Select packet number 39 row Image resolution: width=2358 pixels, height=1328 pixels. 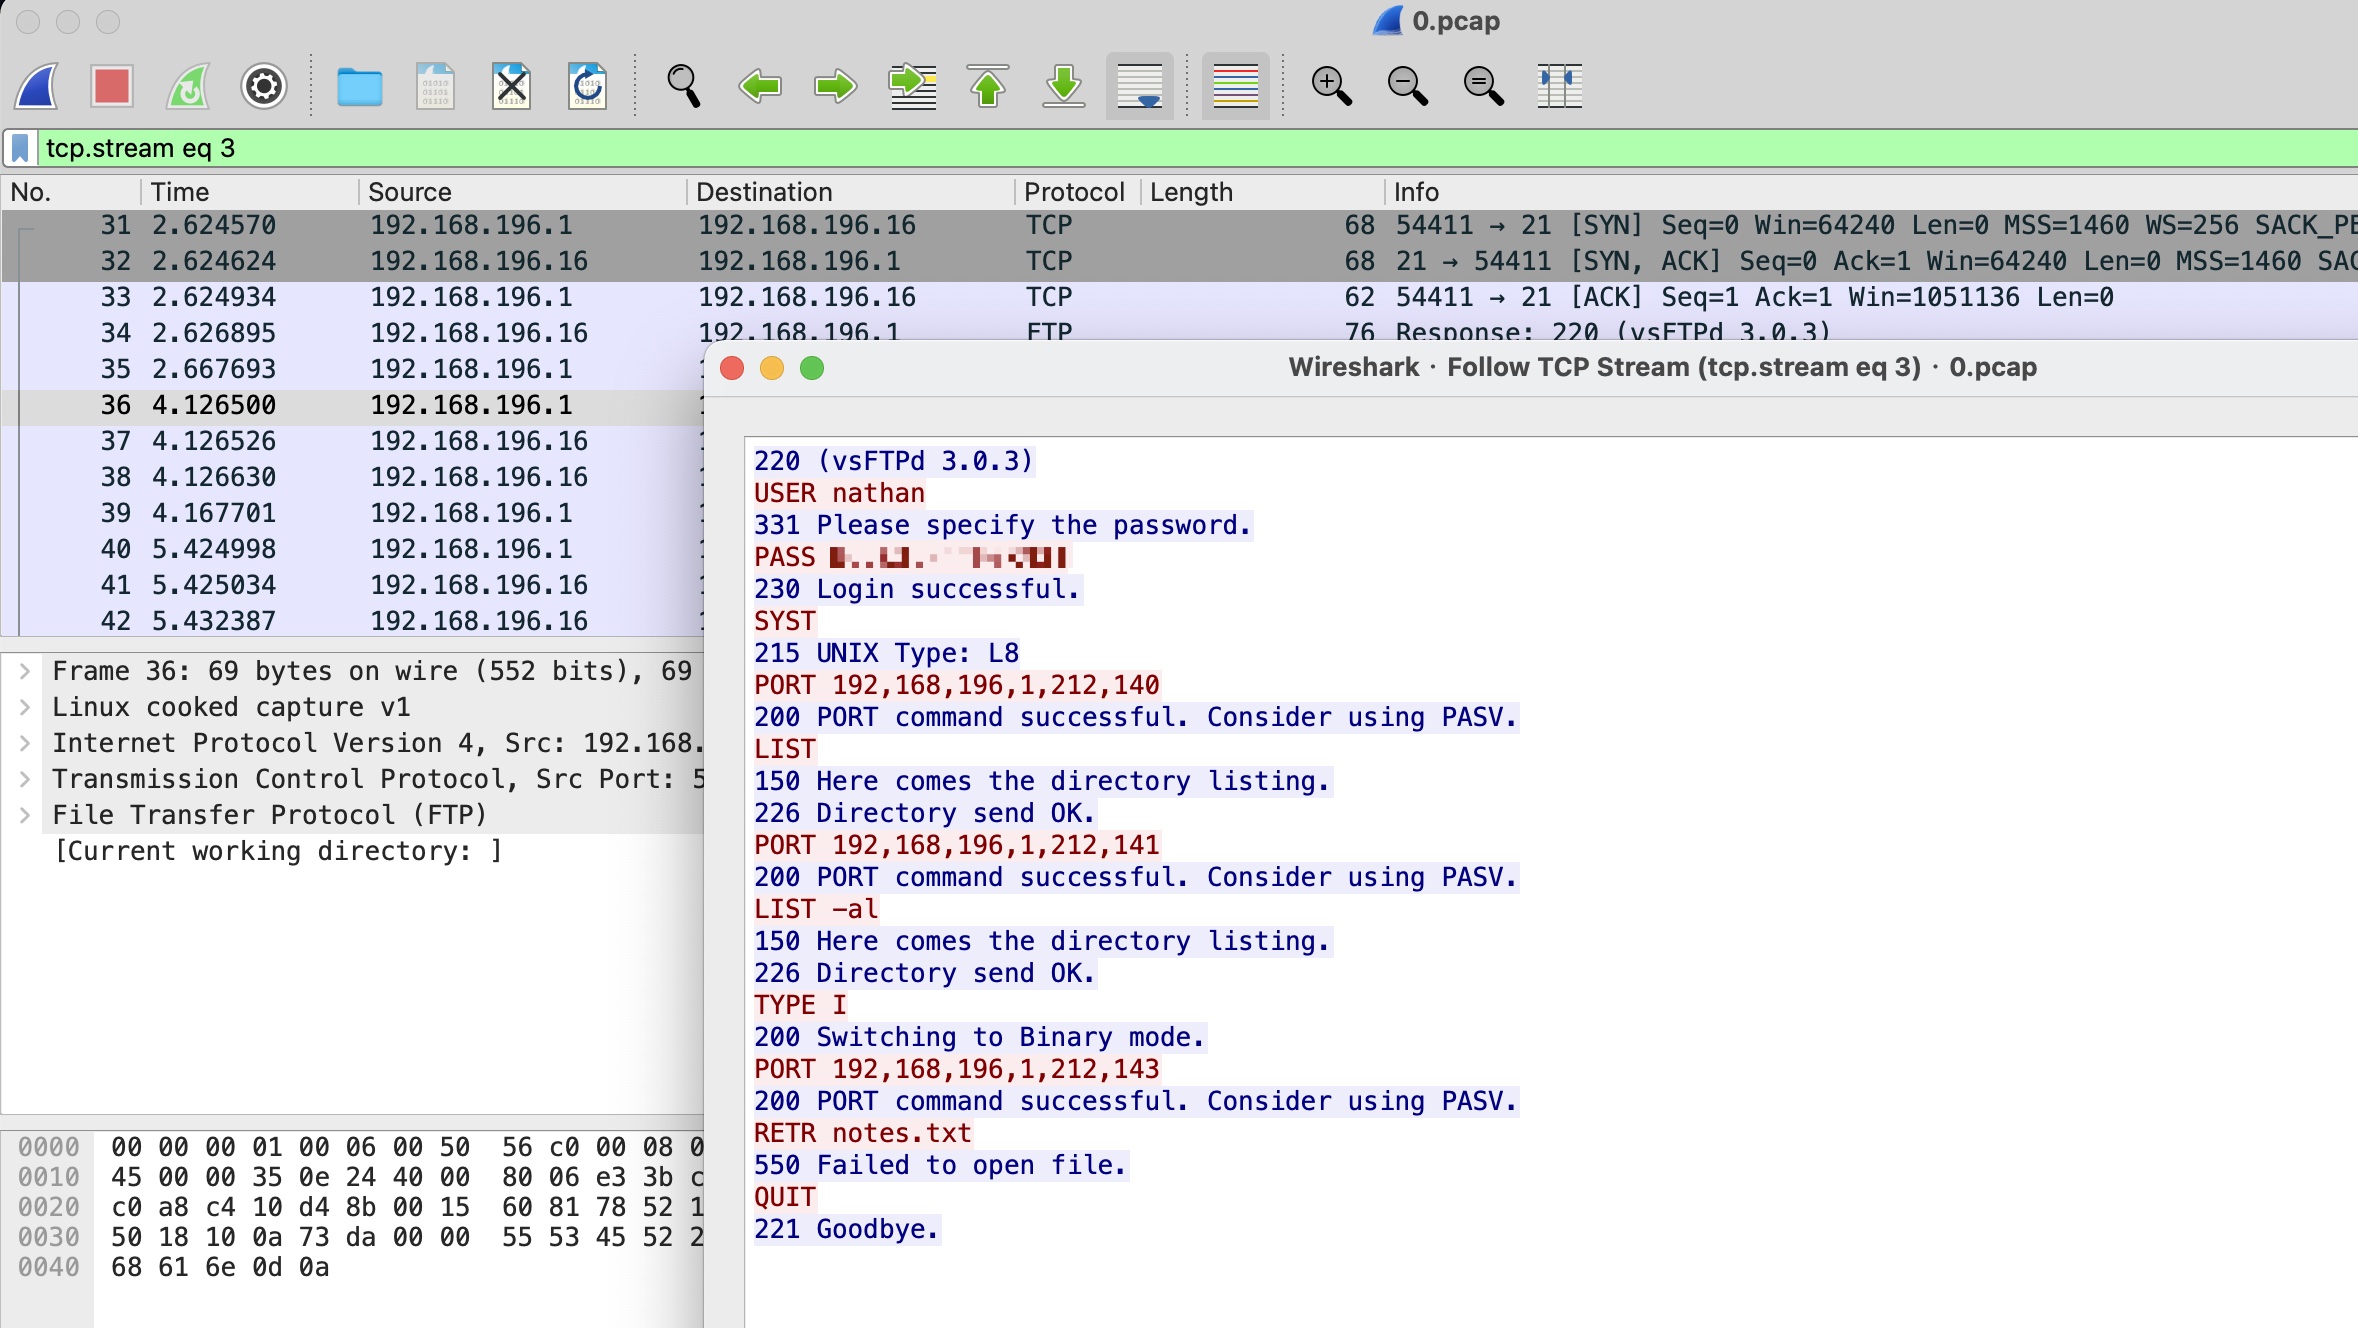(x=350, y=513)
